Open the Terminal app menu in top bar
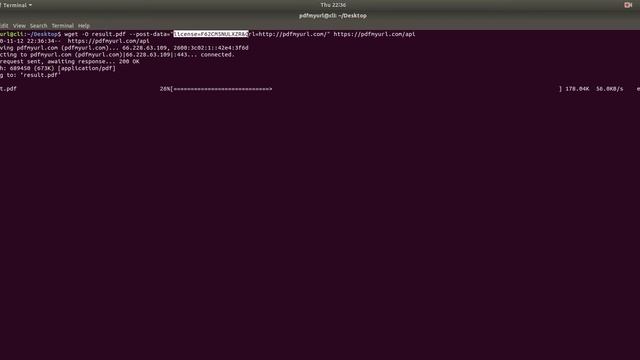 point(16,5)
